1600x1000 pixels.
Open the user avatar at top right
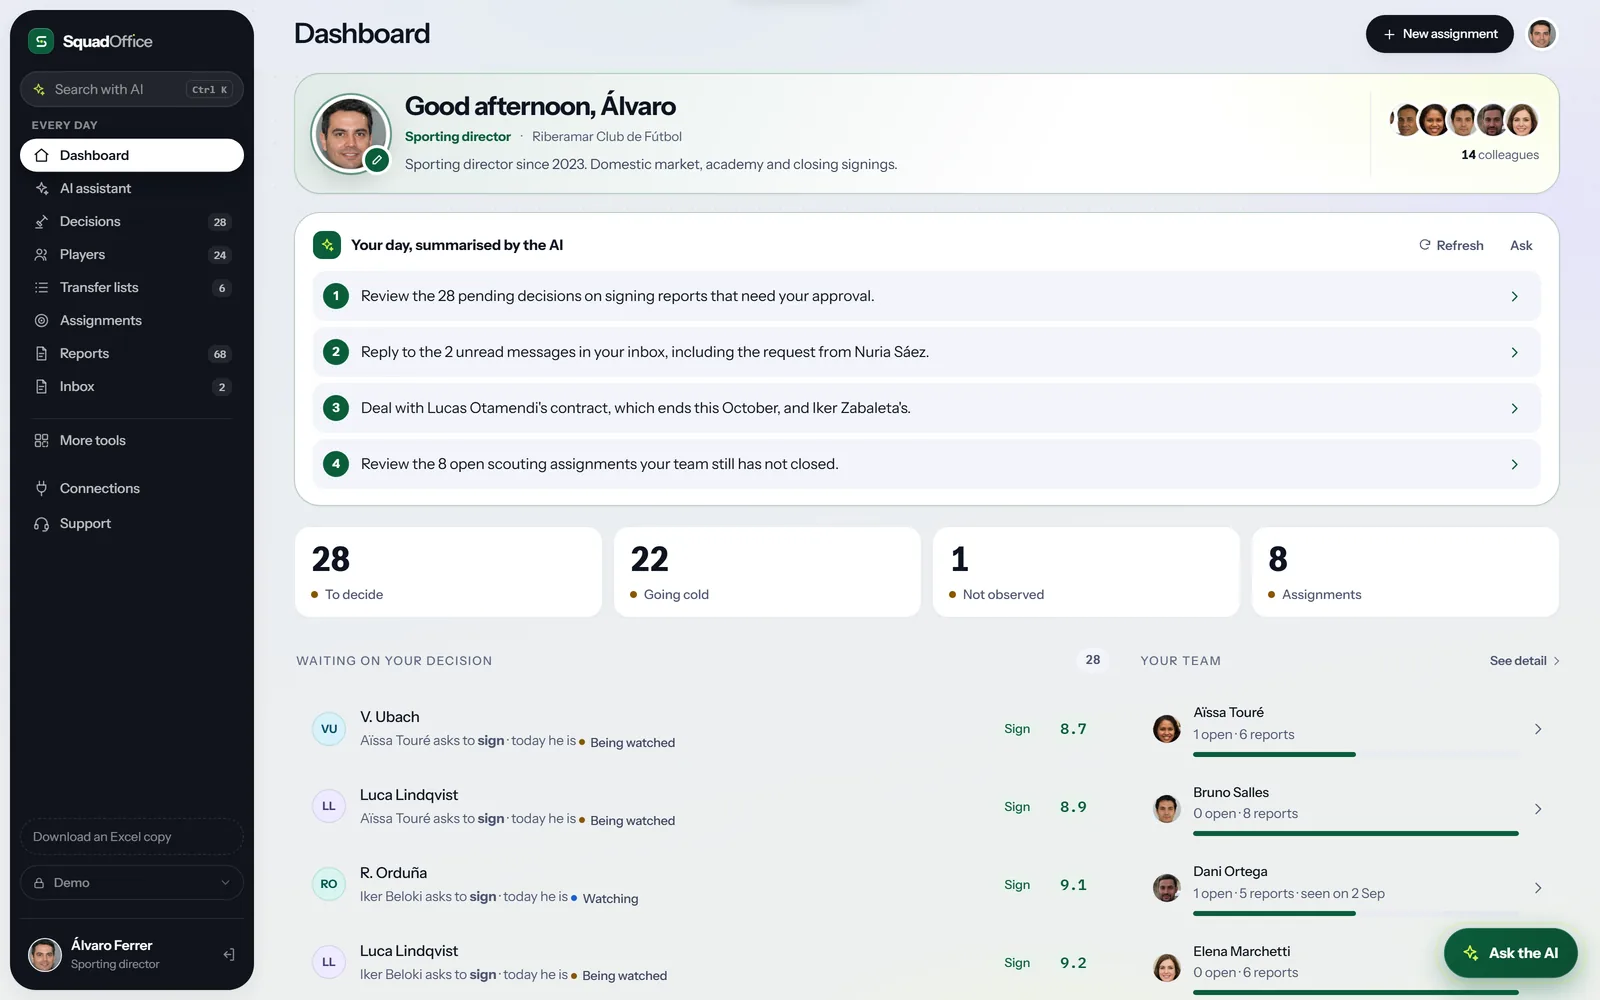1541,34
